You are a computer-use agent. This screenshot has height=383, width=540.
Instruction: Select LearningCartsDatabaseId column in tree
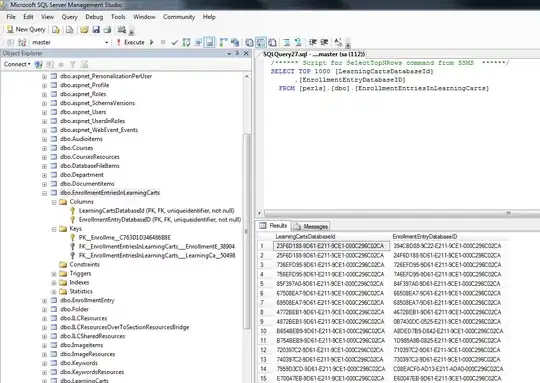157,210
